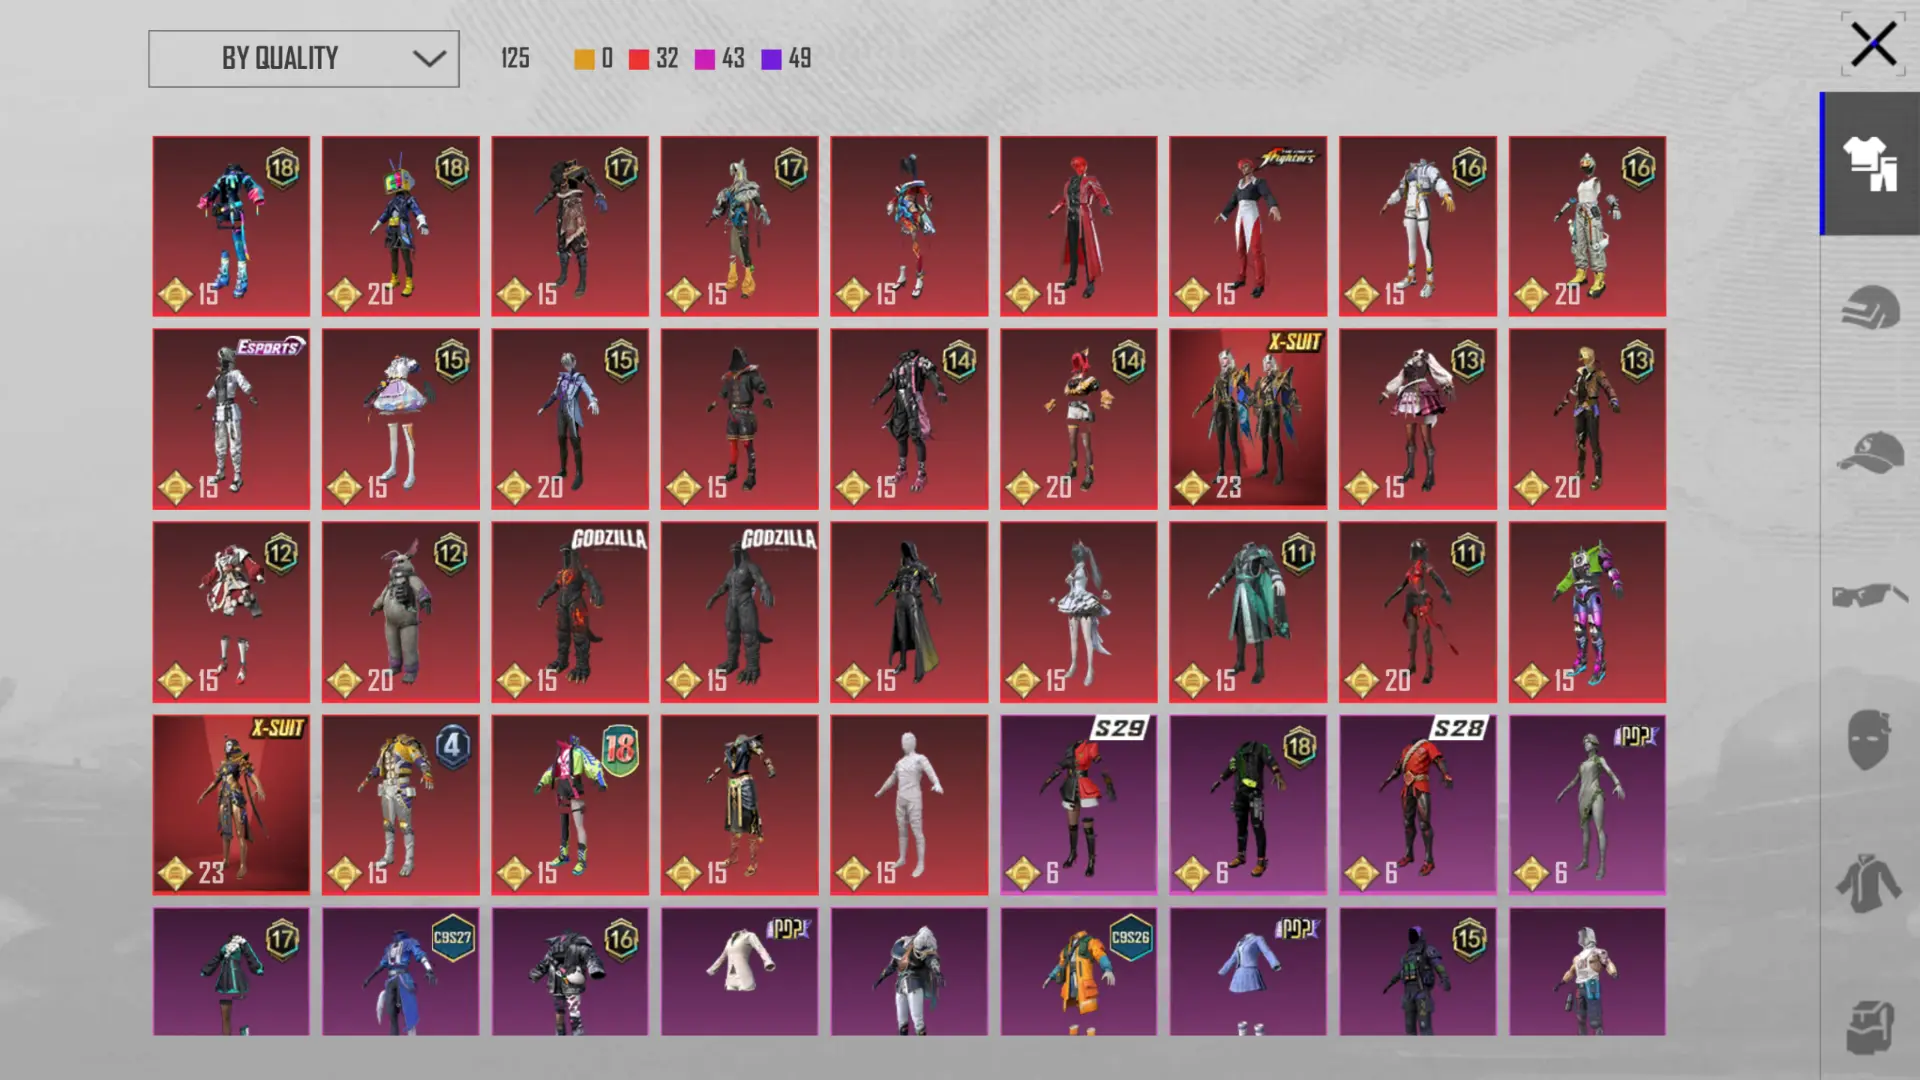Filter by the red quality swatch
1920x1080 pixels.
point(639,59)
